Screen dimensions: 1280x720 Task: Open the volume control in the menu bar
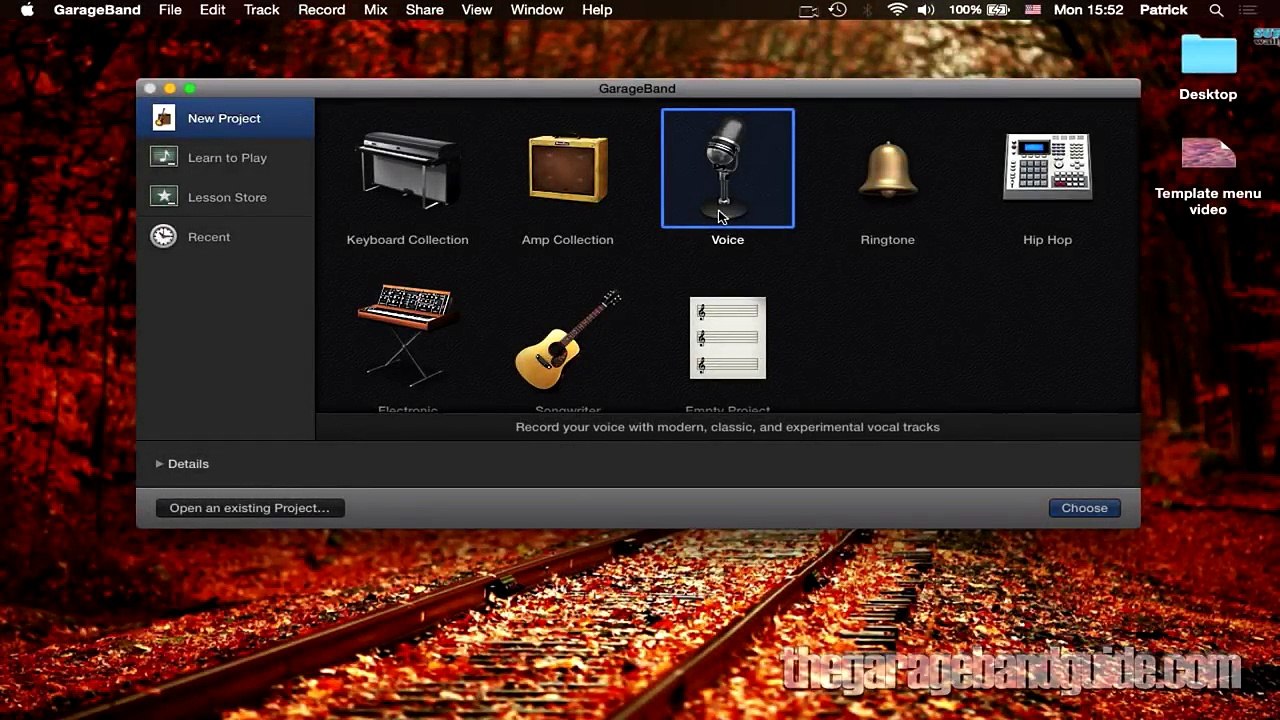pos(926,10)
